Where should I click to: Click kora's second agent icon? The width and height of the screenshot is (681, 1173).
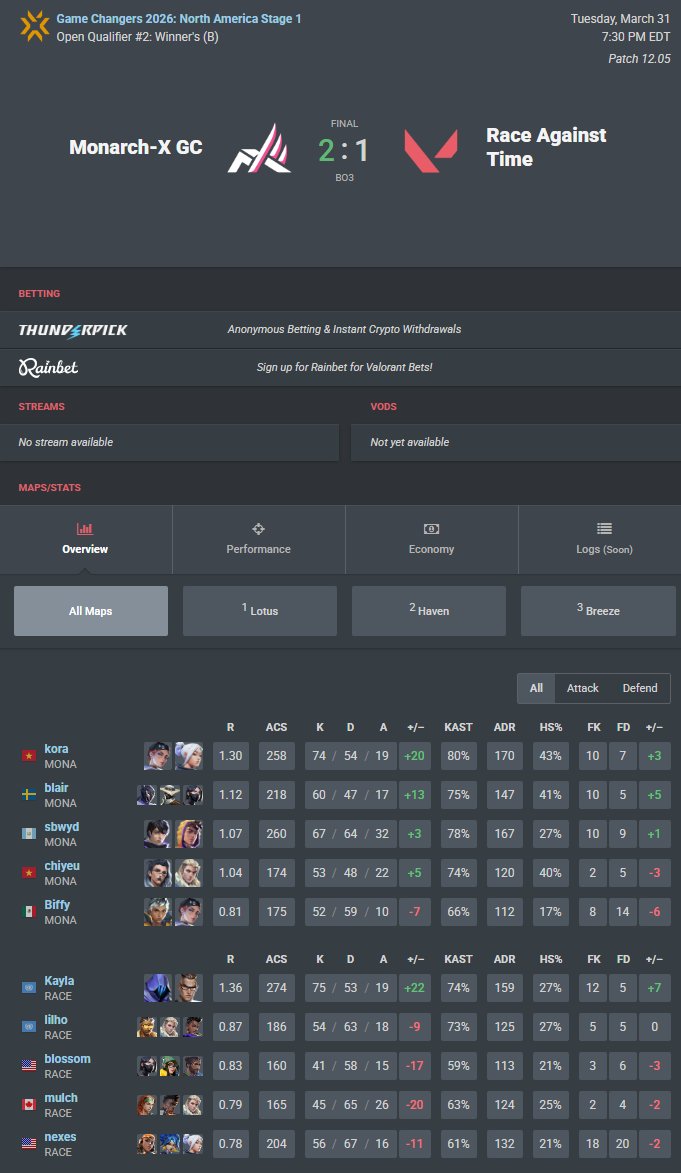[x=189, y=756]
